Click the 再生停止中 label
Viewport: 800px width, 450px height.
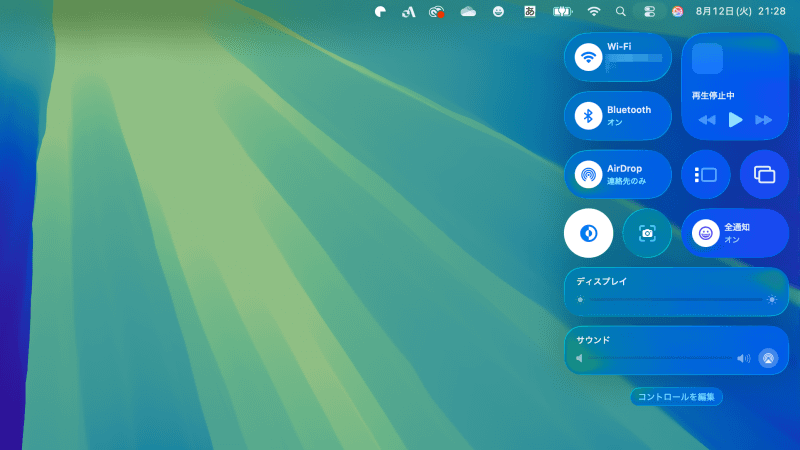pos(713,96)
